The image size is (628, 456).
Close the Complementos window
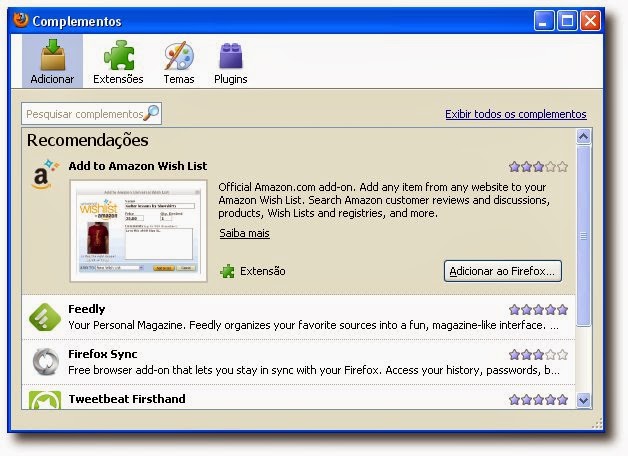pyautogui.click(x=590, y=20)
